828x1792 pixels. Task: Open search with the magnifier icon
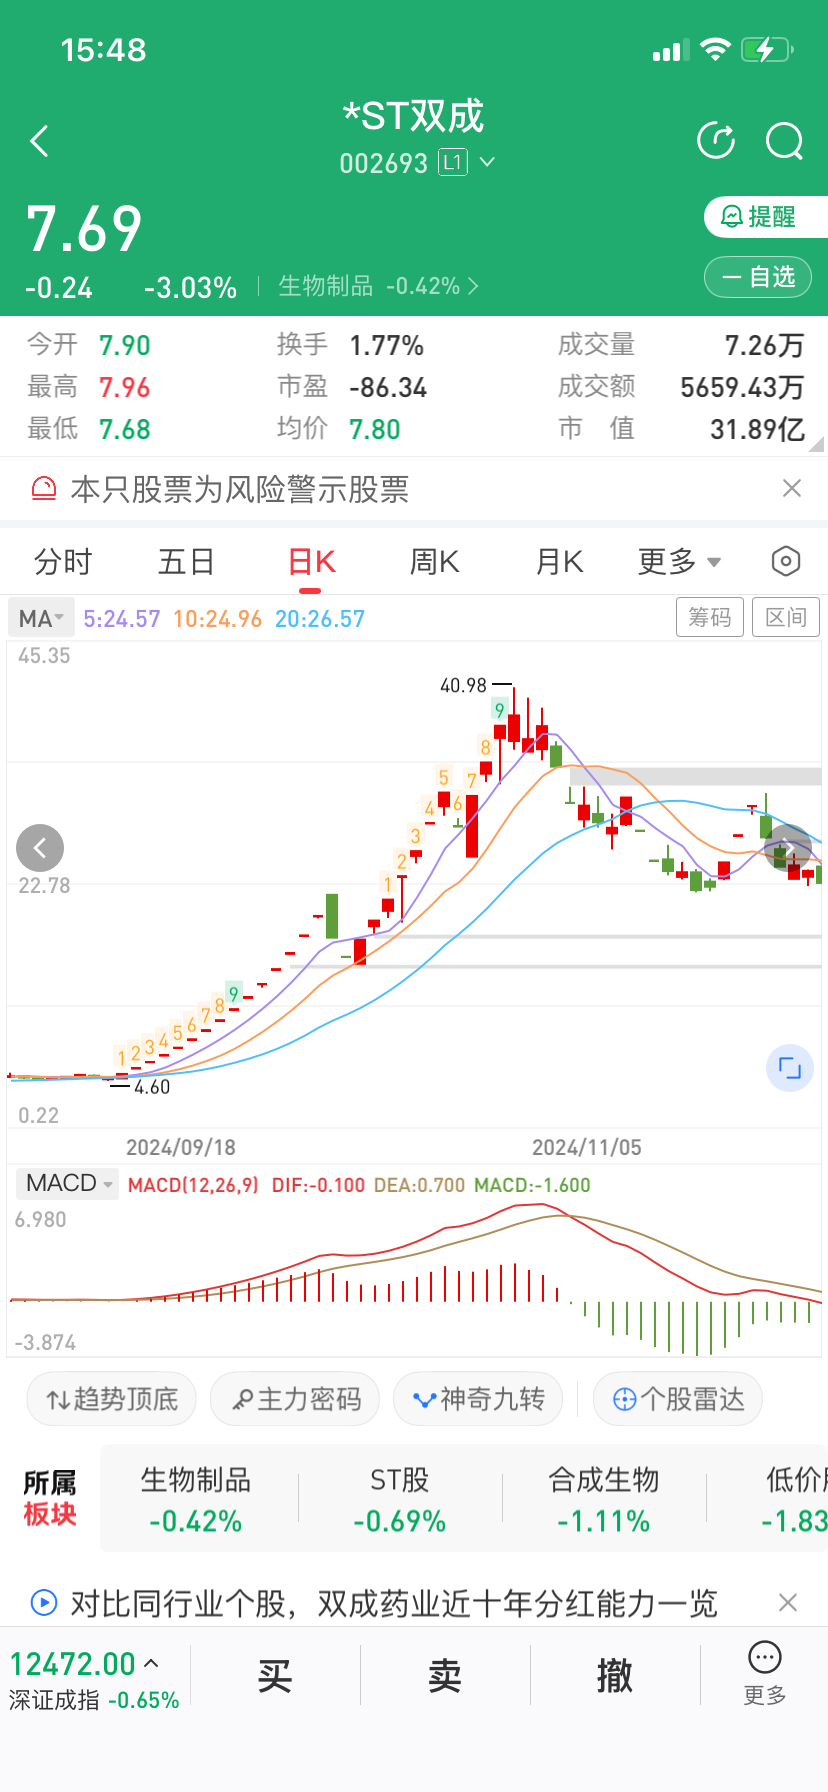(785, 141)
